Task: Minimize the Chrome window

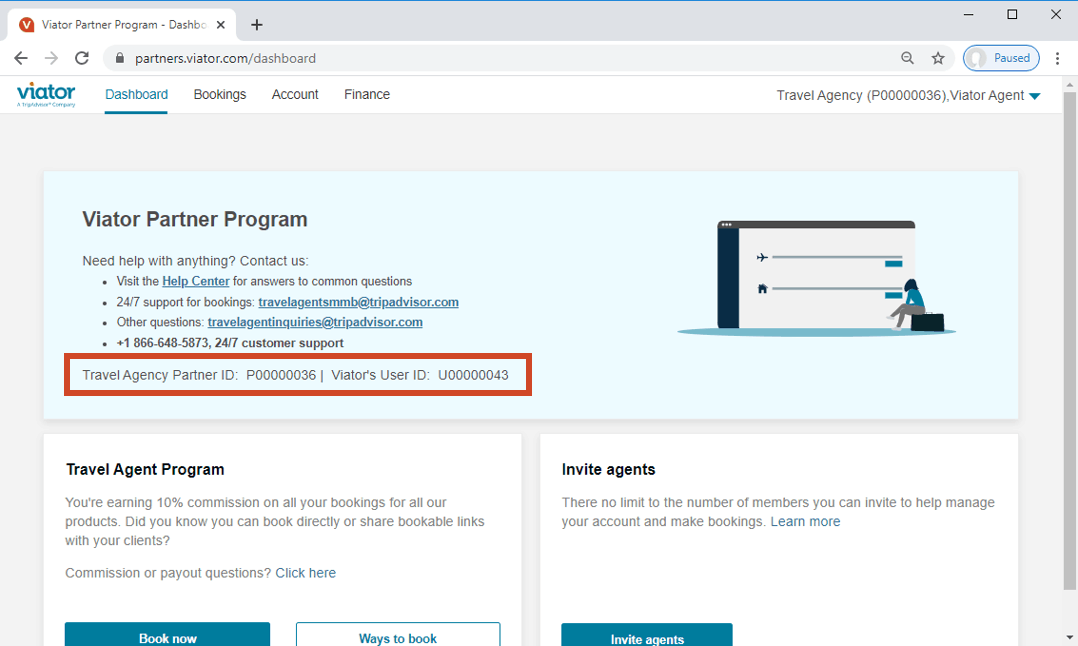Action: tap(969, 14)
